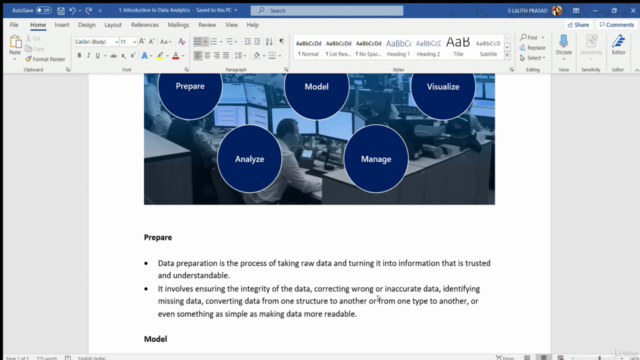The image size is (640, 360).
Task: Toggle Show/Hide paragraph marks
Action: 281,42
